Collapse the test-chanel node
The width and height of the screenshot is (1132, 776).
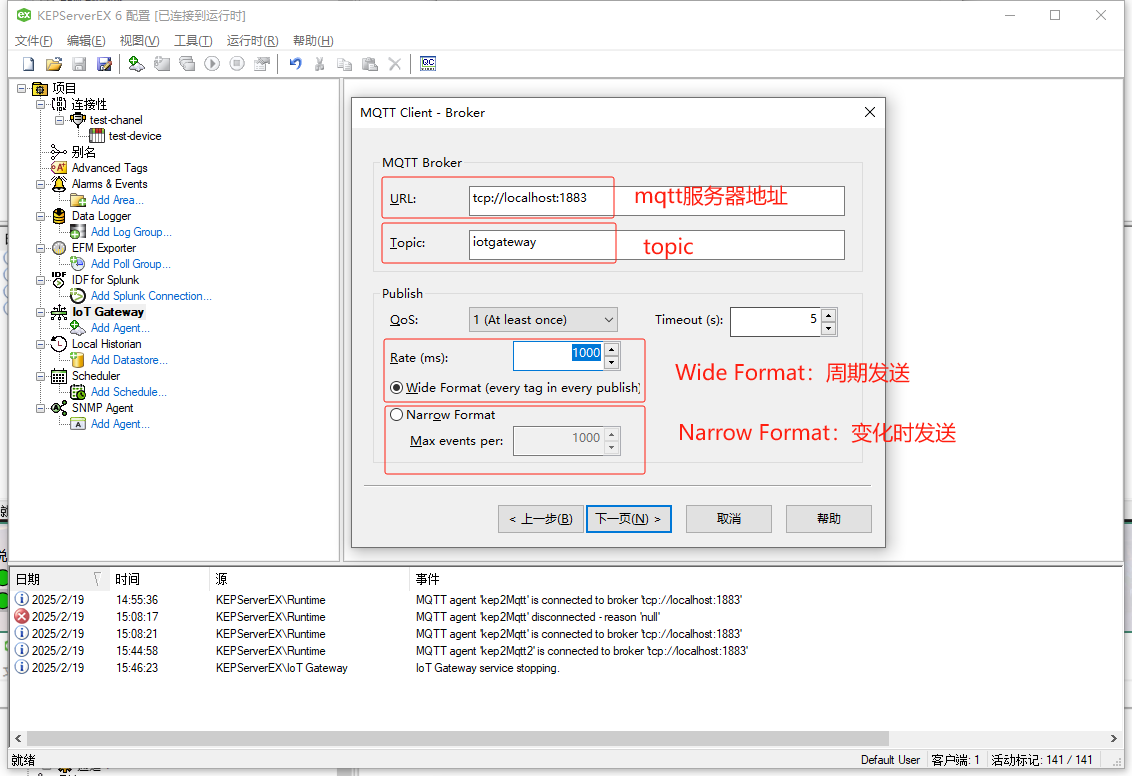point(59,120)
